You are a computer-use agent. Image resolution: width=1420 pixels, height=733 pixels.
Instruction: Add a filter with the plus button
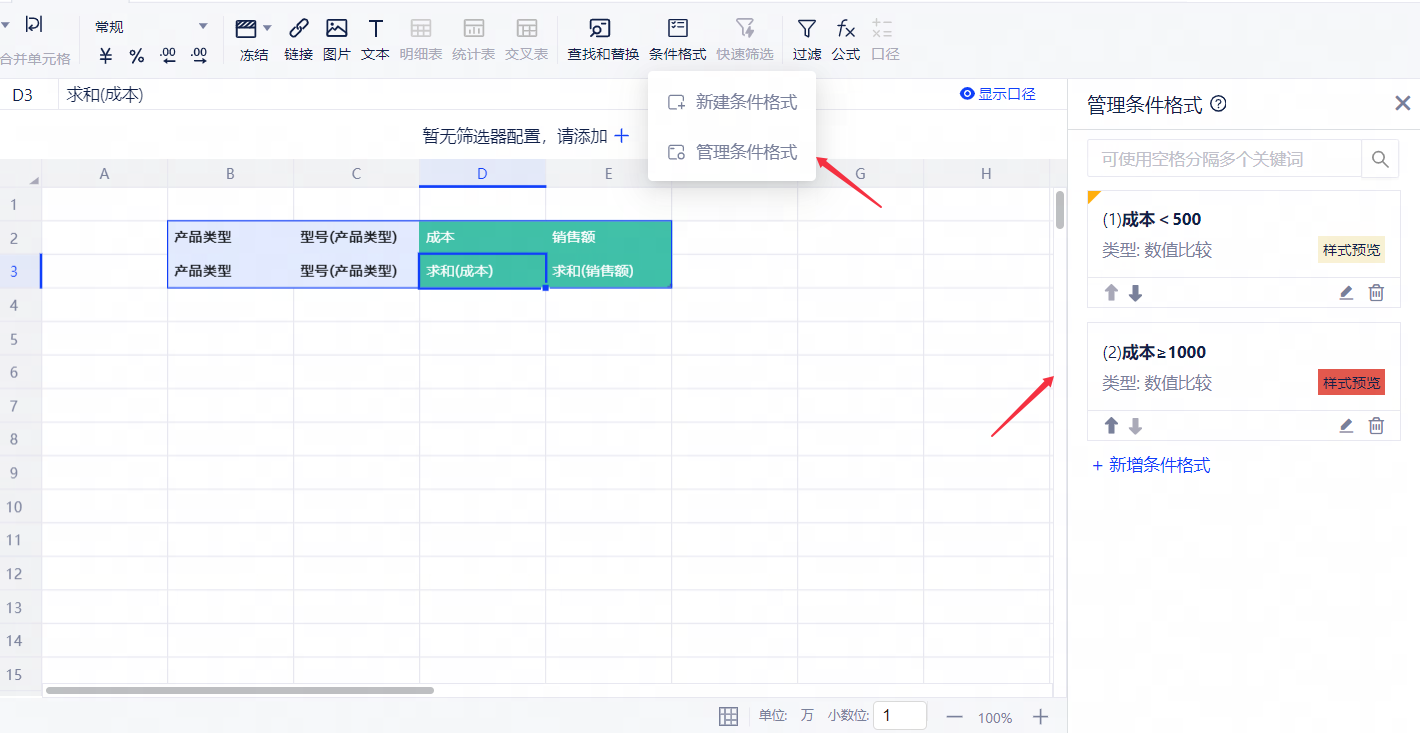pyautogui.click(x=621, y=135)
